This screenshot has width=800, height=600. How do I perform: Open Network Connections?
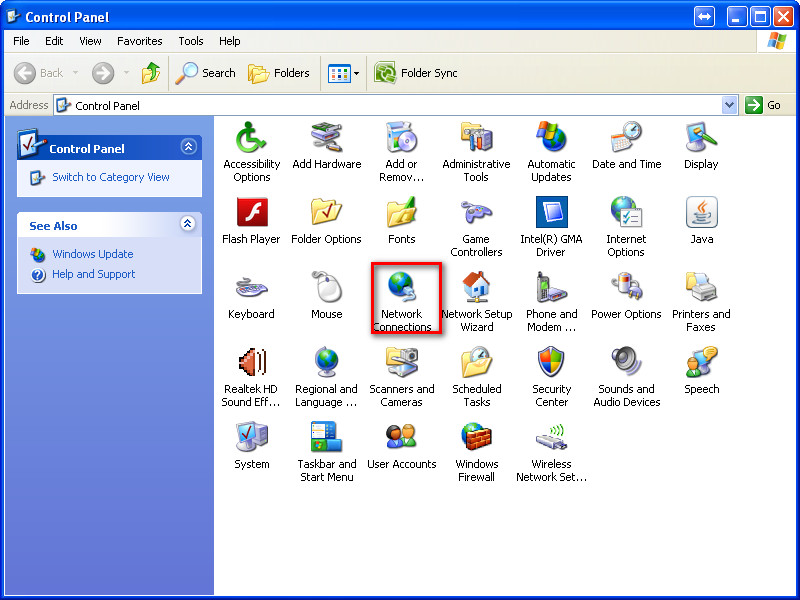pyautogui.click(x=402, y=302)
